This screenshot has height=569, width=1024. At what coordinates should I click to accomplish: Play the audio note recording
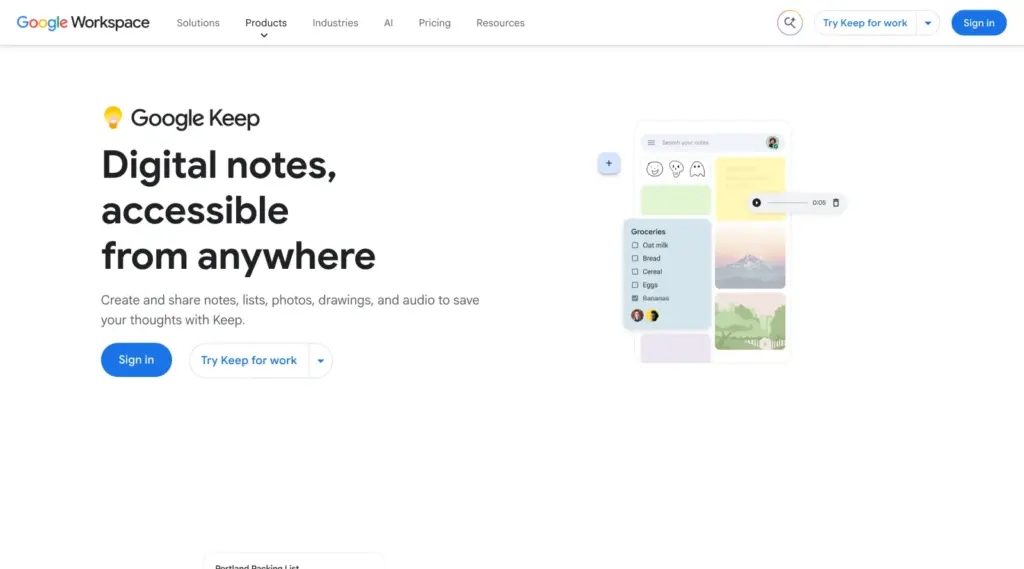coord(756,203)
